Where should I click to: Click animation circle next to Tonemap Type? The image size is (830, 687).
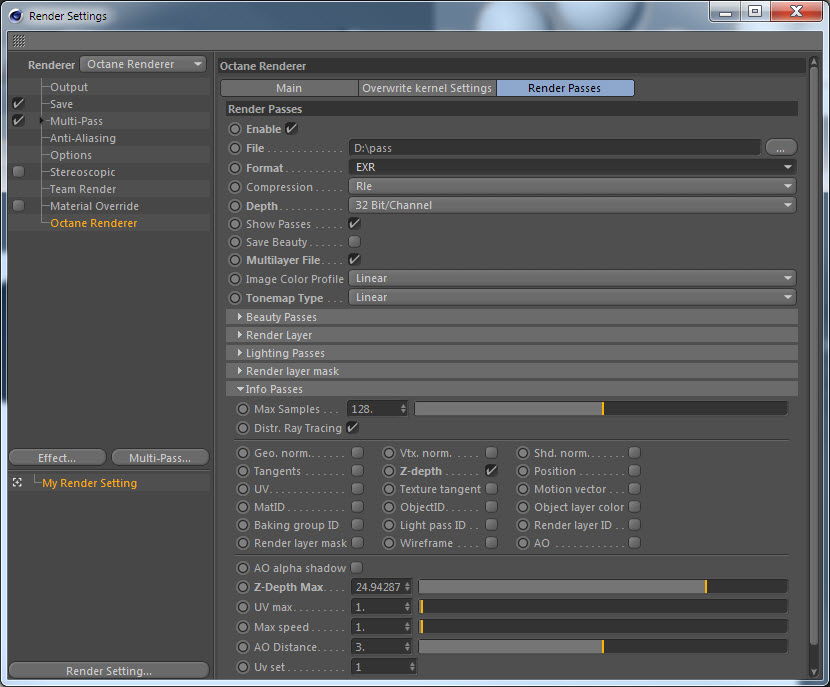[x=235, y=298]
